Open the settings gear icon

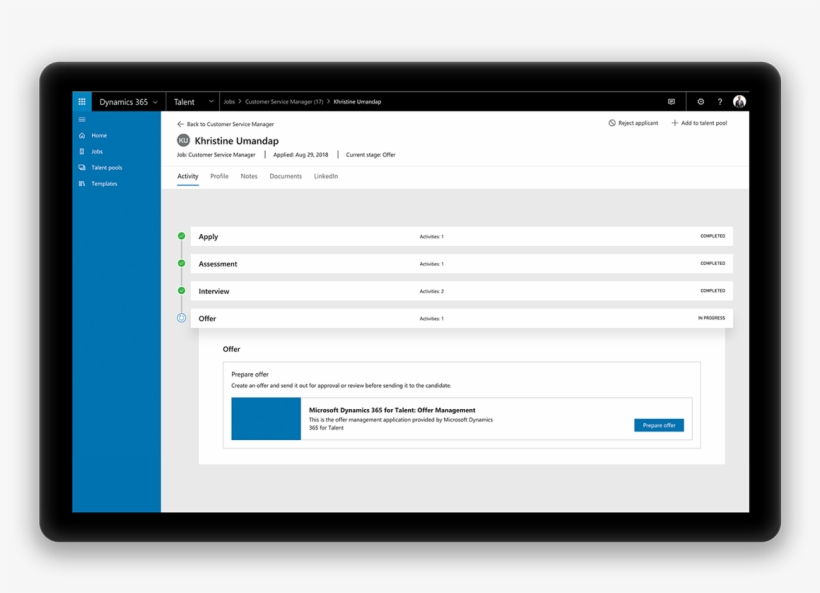(700, 102)
